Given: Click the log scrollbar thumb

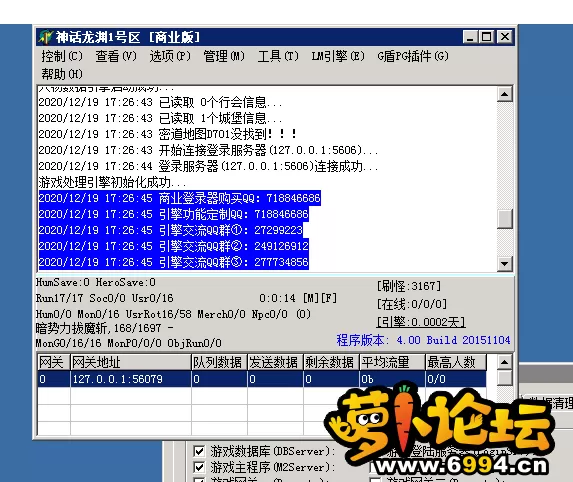Looking at the screenshot, I should point(505,218).
